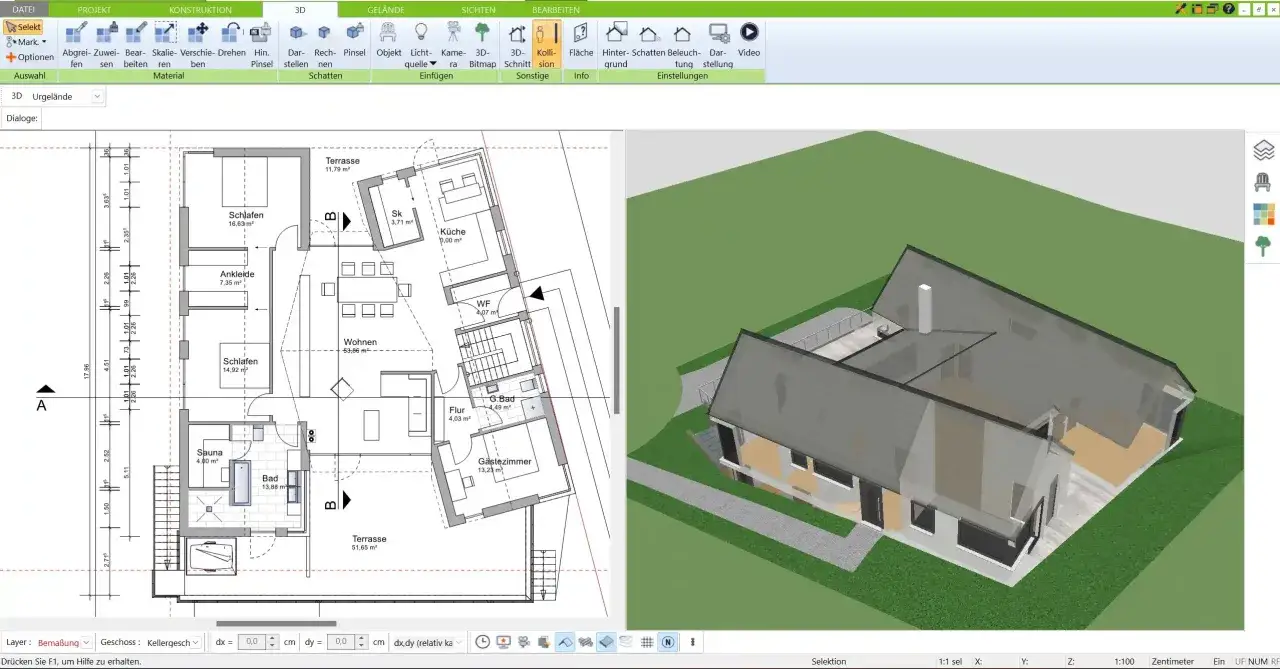Click the help question mark icon

pyautogui.click(x=1228, y=8)
